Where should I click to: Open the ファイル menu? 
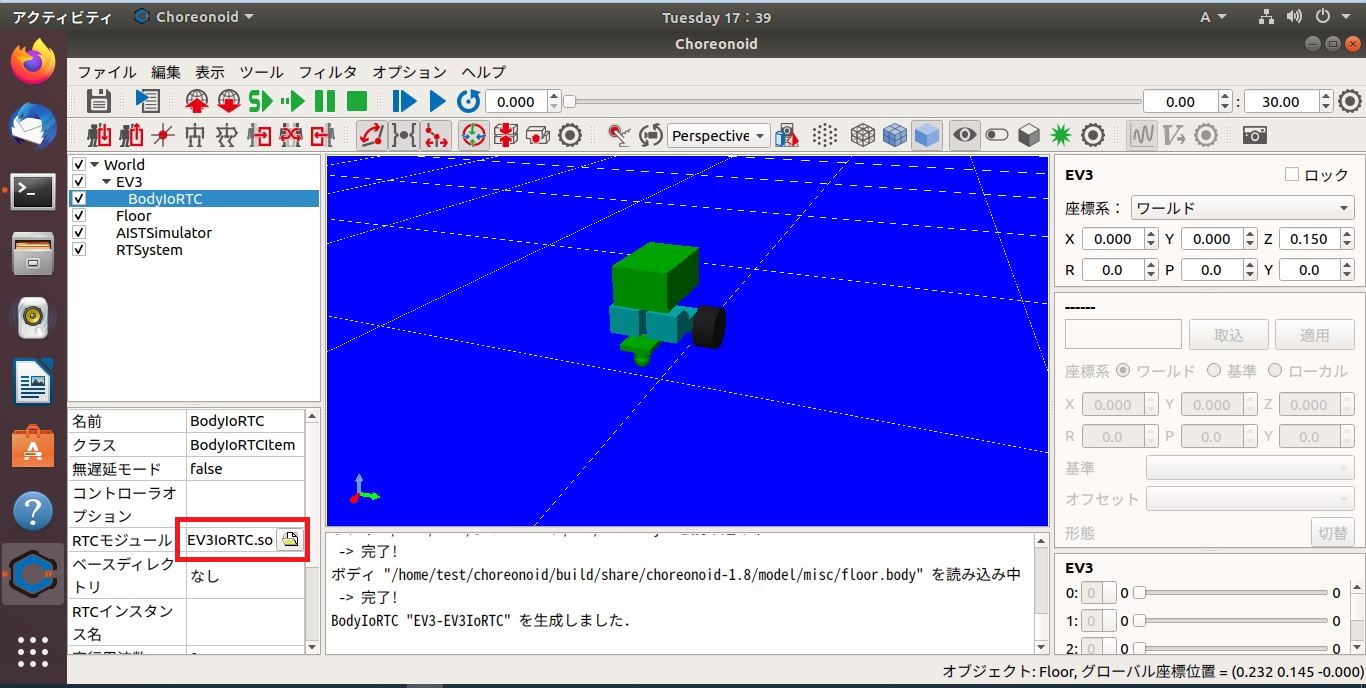(x=107, y=72)
